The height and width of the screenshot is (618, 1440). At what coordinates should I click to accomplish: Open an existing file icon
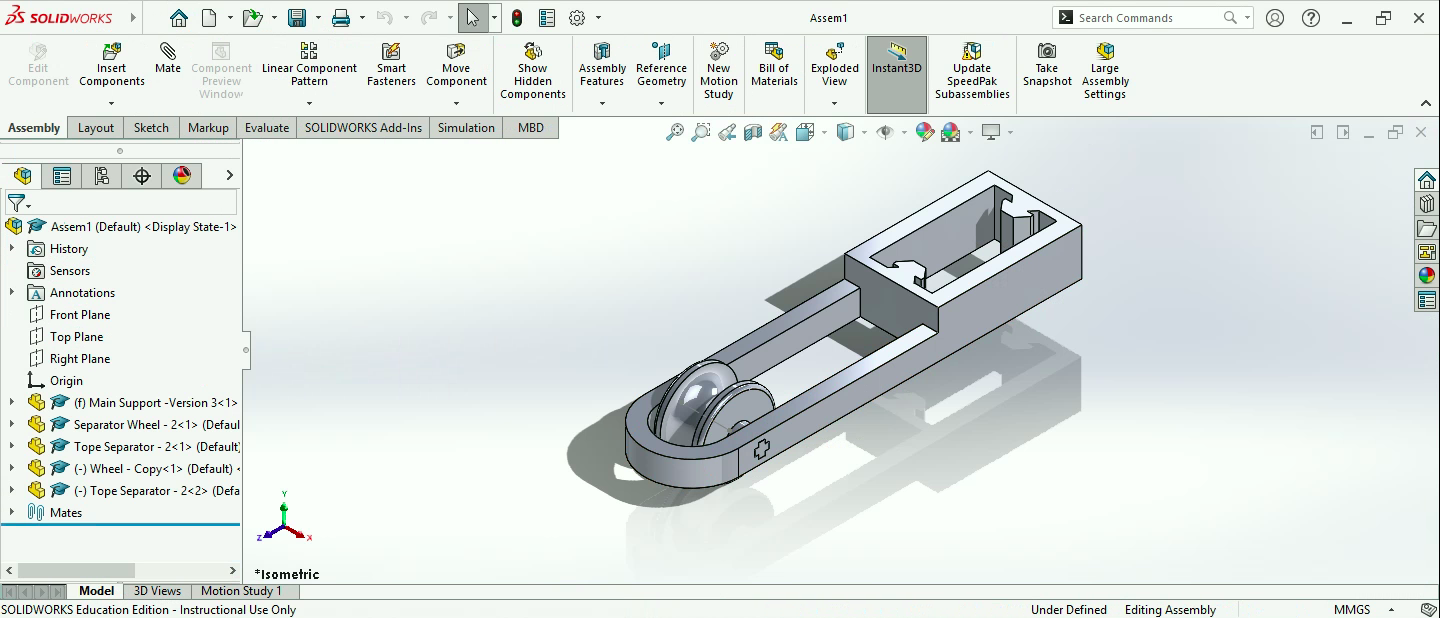[252, 18]
